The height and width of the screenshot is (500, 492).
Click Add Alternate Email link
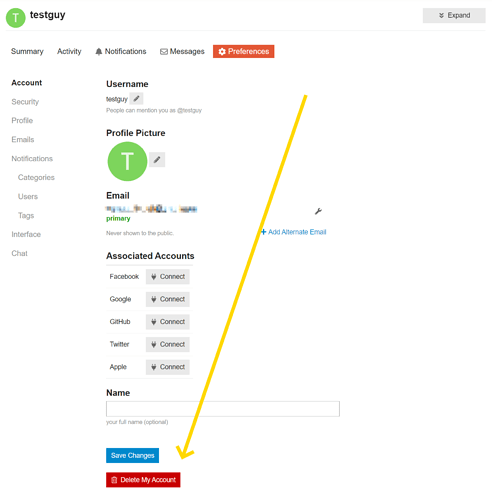point(293,232)
